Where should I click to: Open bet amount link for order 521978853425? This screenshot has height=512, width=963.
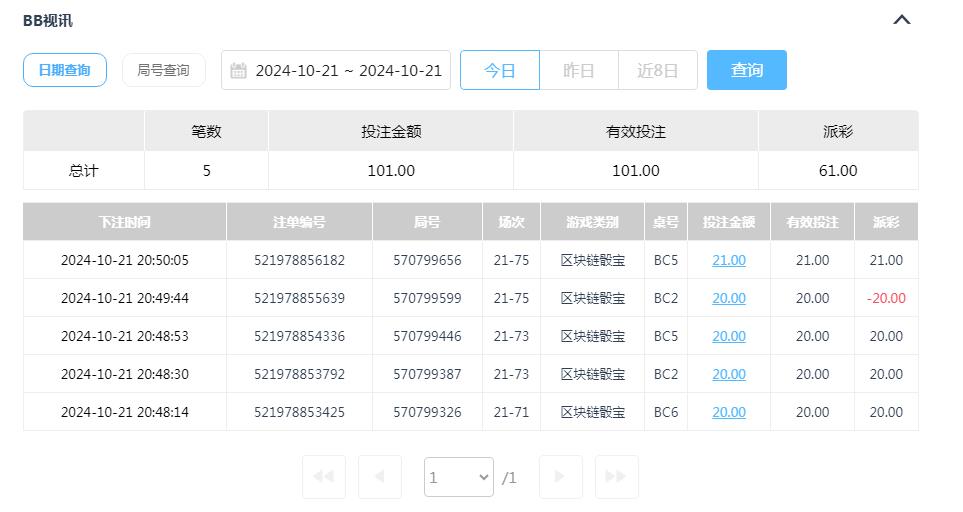point(728,412)
